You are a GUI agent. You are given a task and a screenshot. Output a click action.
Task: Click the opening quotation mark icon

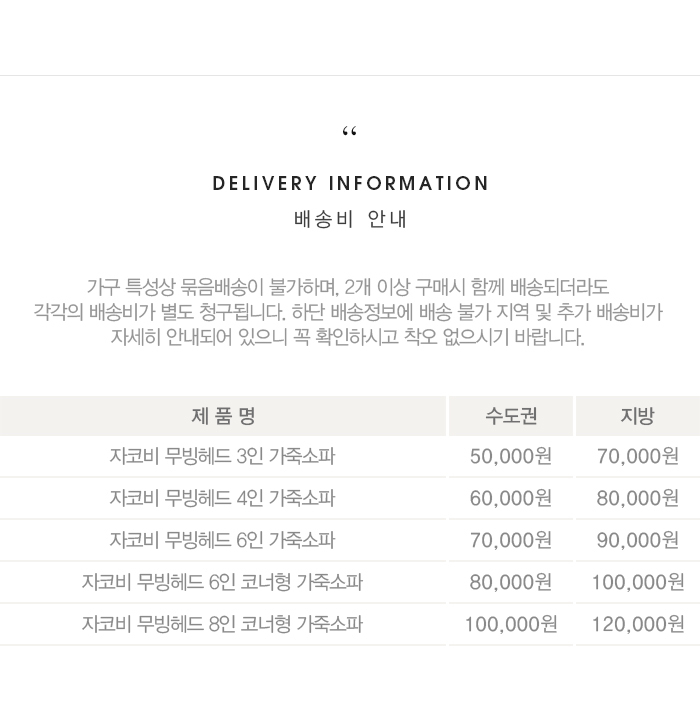tap(349, 133)
